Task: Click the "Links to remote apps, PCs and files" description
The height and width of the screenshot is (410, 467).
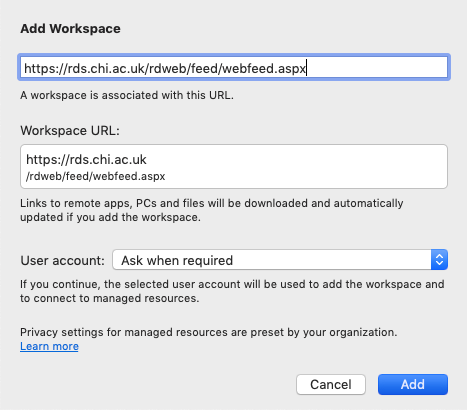Action: coord(212,210)
